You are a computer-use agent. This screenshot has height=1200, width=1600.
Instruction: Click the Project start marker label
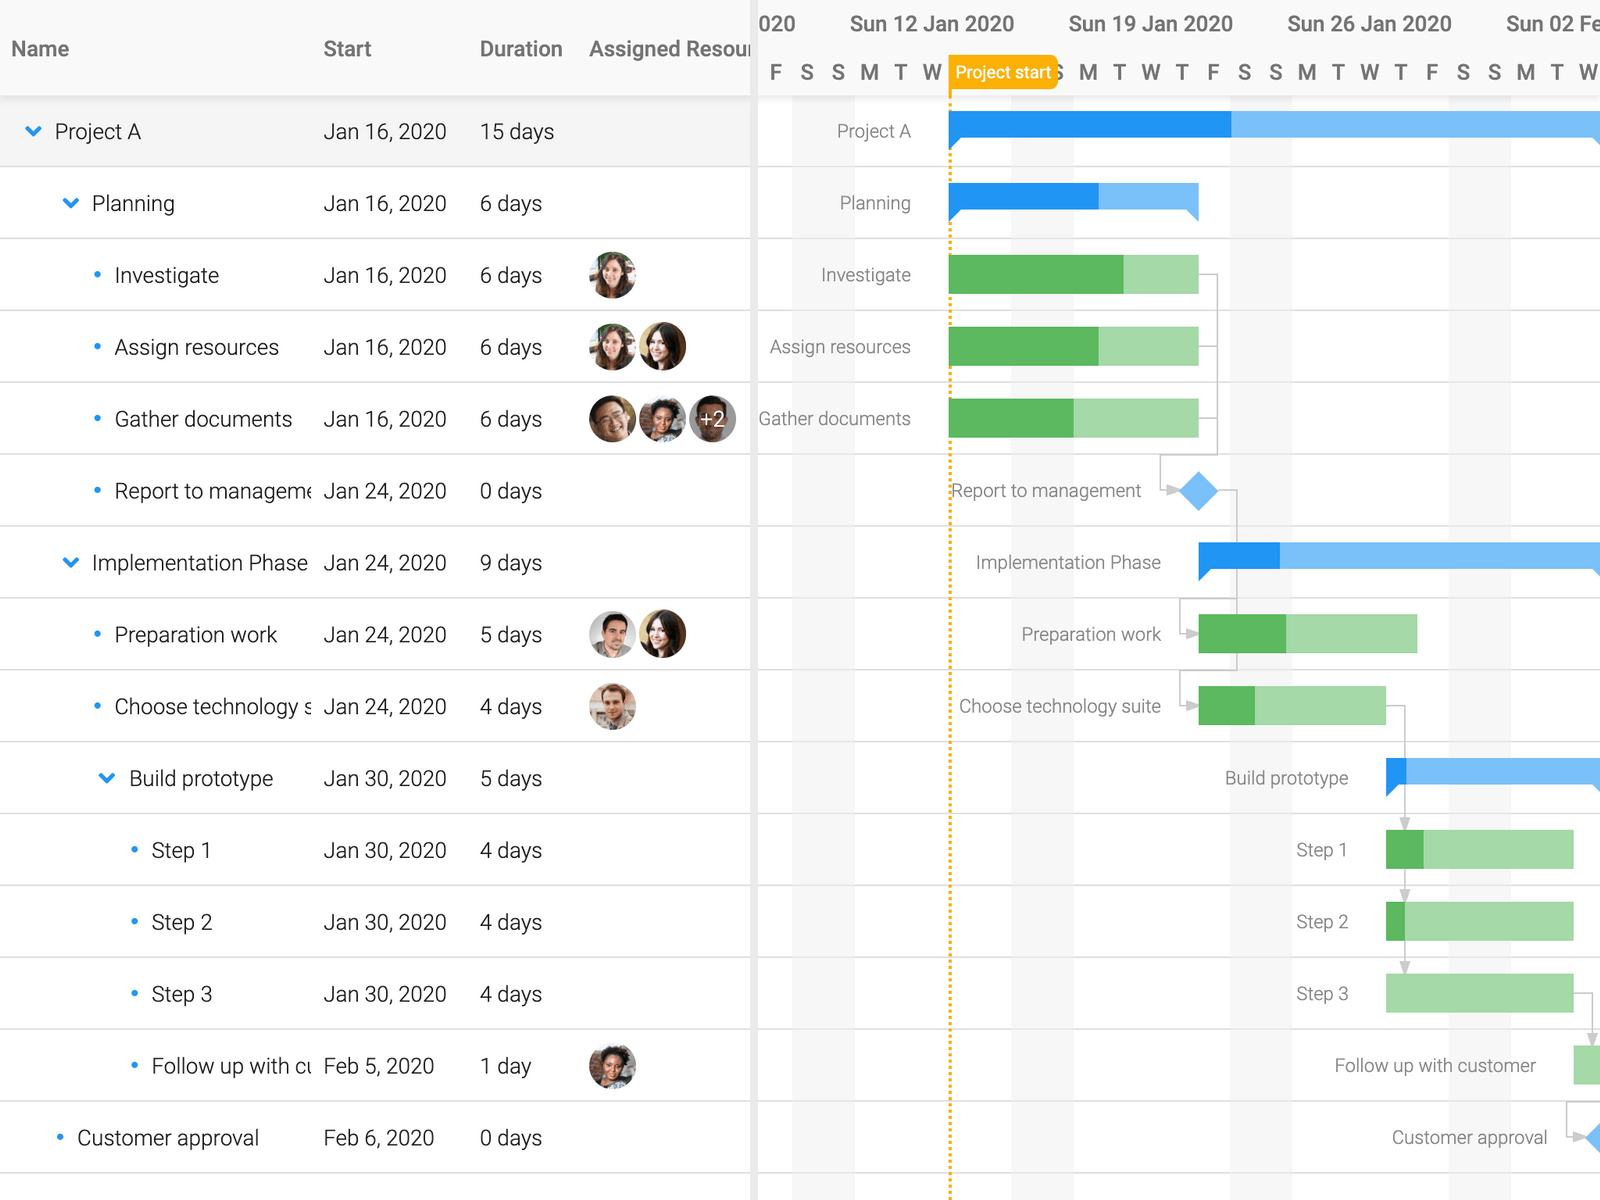pyautogui.click(x=1003, y=72)
